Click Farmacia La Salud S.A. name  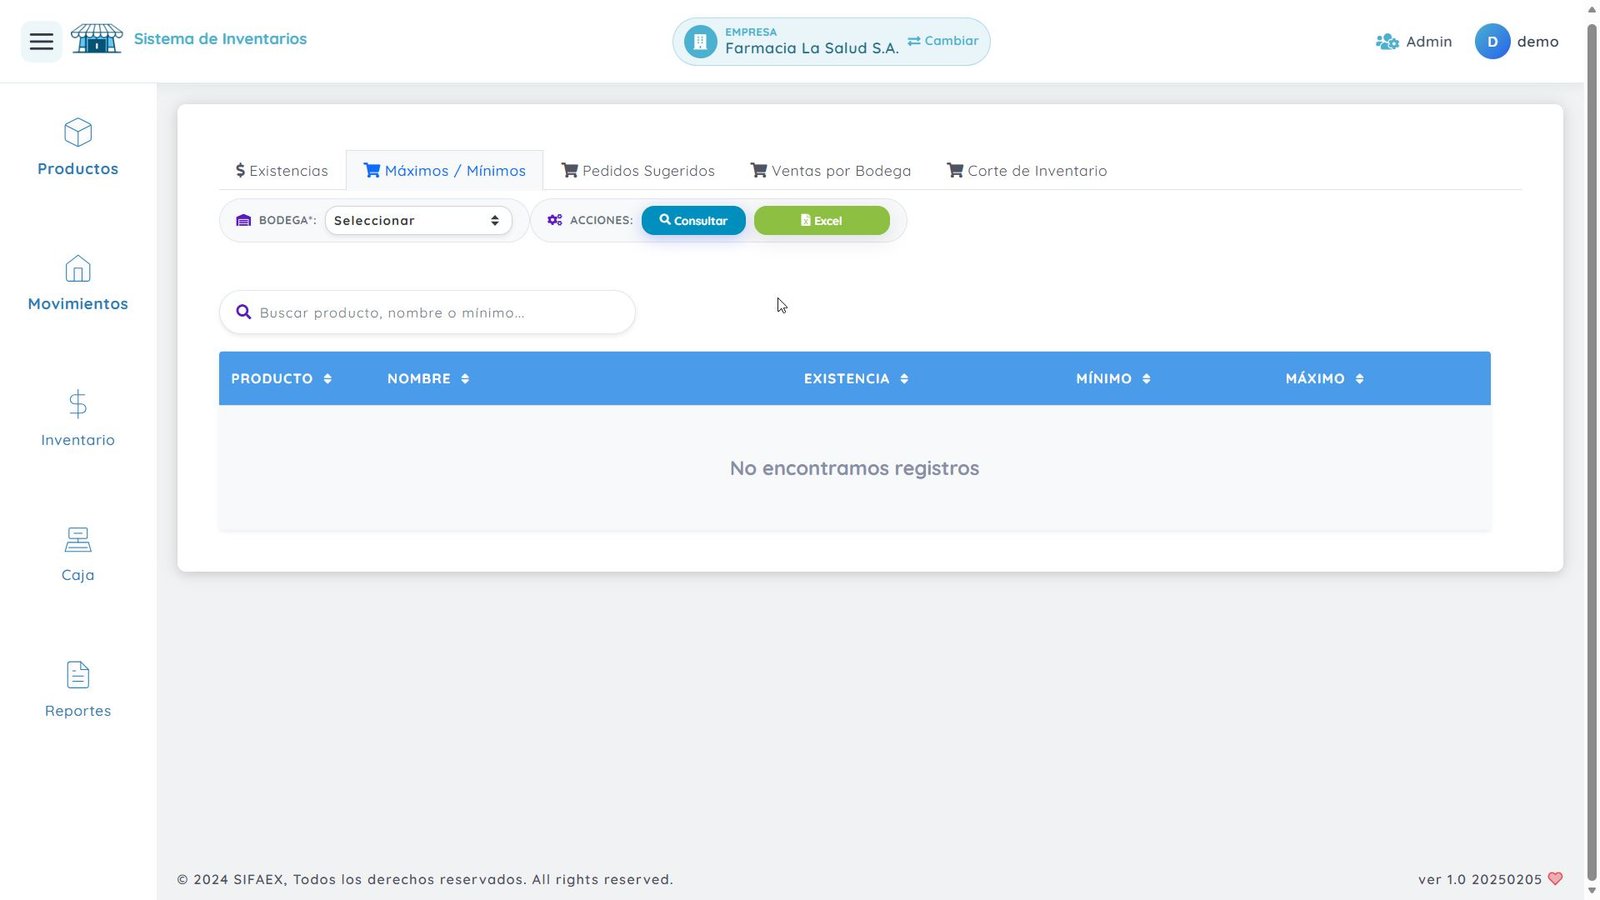pyautogui.click(x=811, y=48)
